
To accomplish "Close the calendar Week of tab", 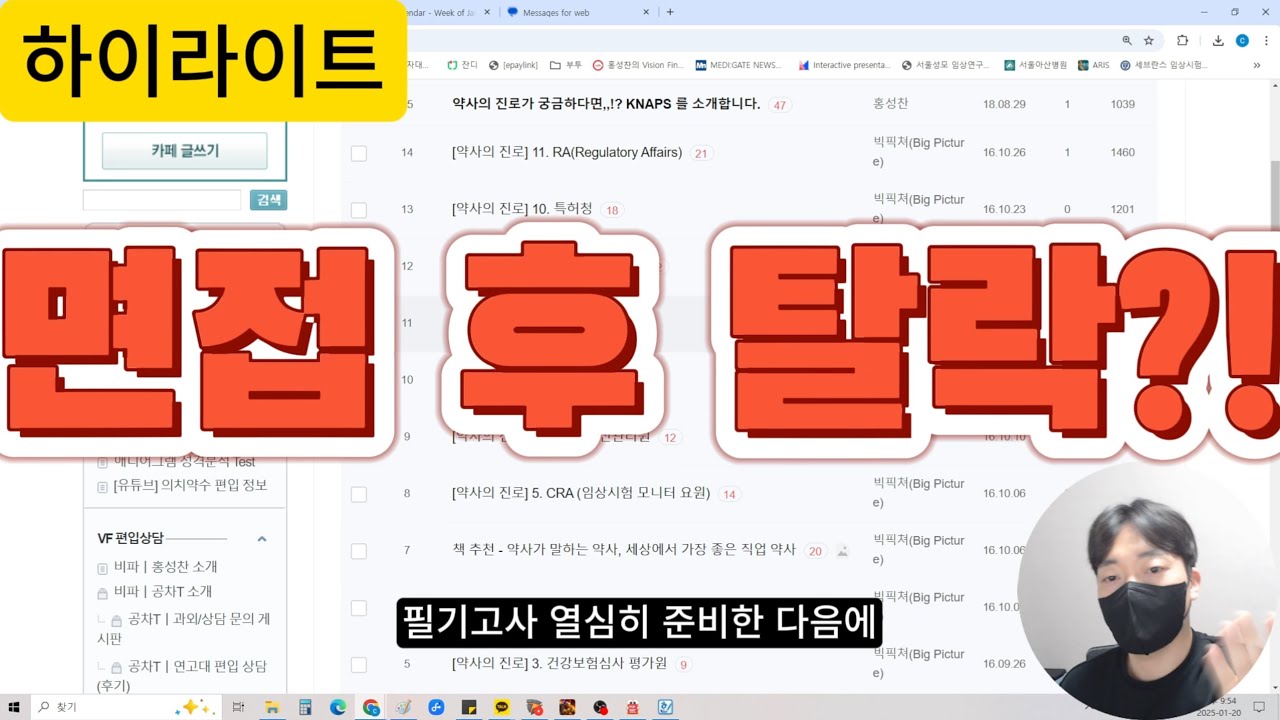I will [x=487, y=12].
